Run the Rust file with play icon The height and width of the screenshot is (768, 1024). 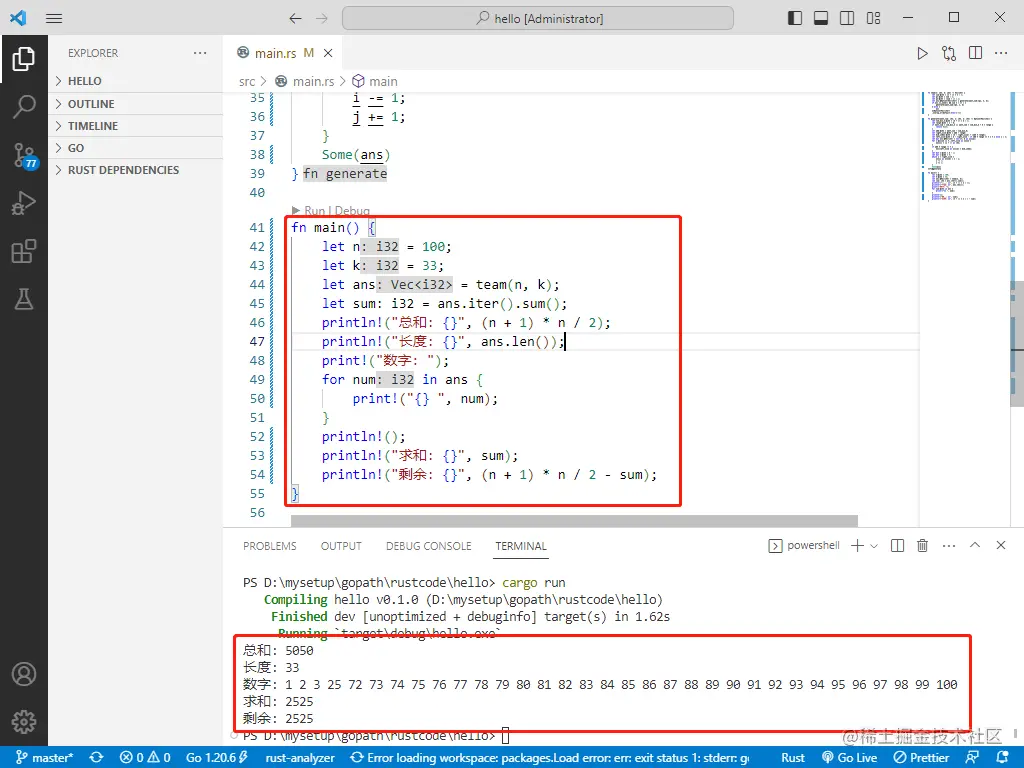[922, 54]
